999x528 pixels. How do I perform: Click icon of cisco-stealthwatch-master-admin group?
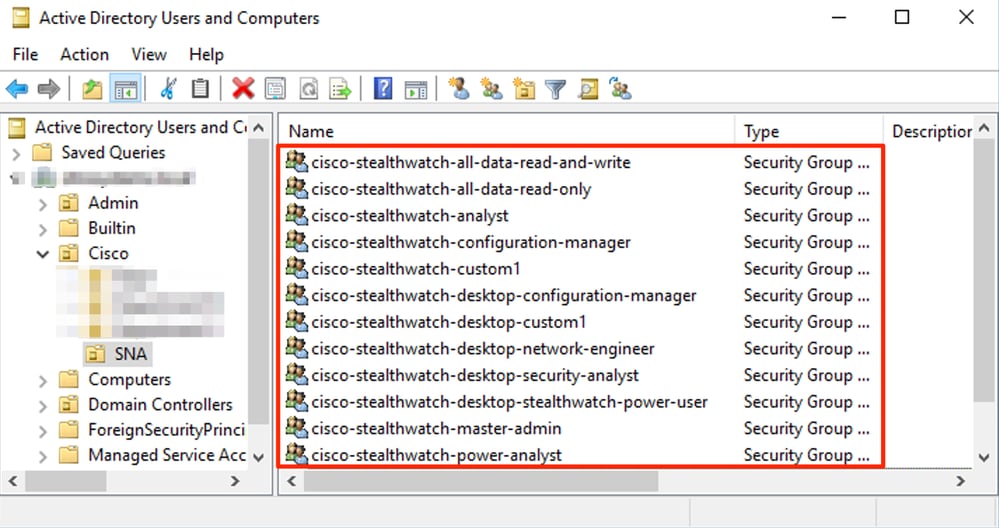click(297, 428)
